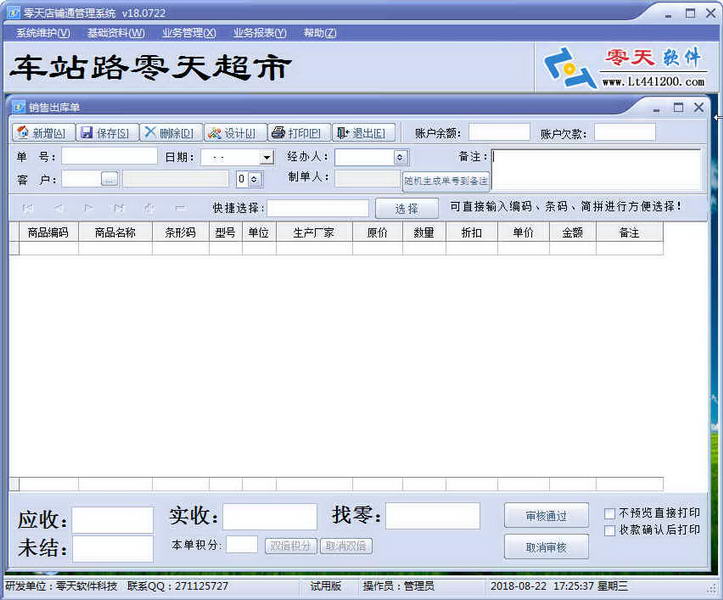Screen dimensions: 723x600
Task: Focus the 客户 code input field
Action: point(81,179)
